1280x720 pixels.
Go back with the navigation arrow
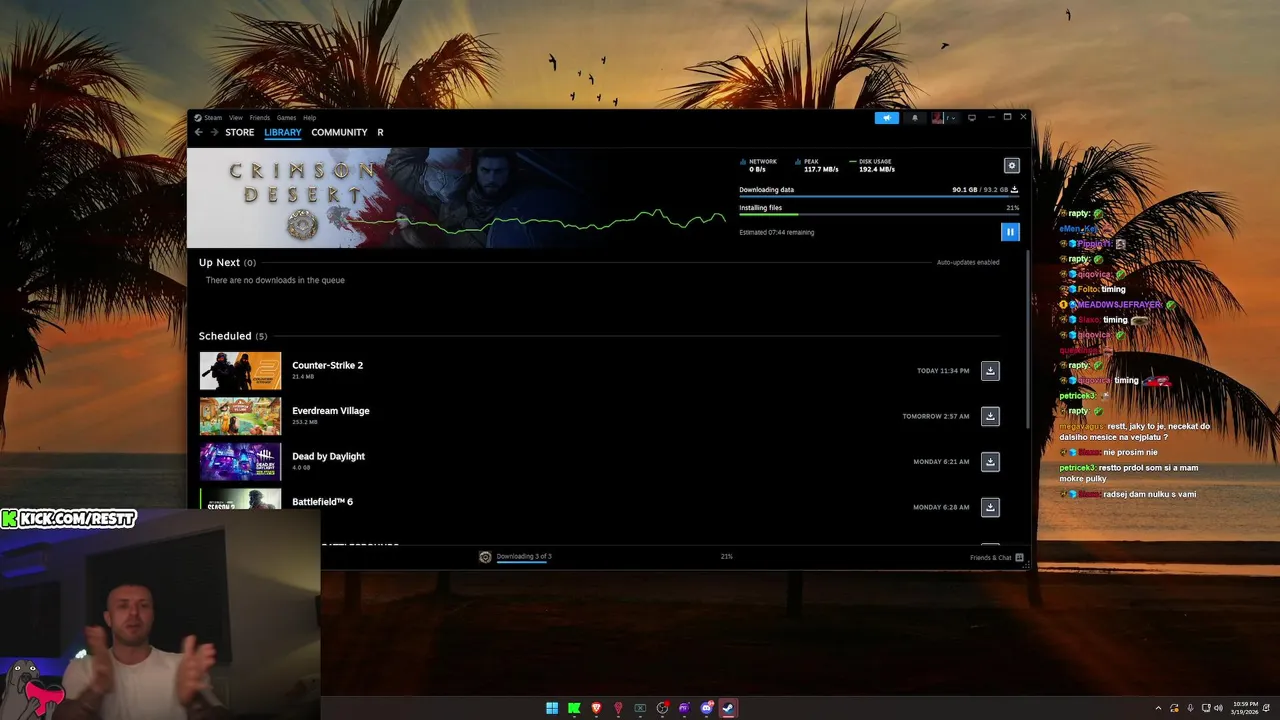click(198, 132)
